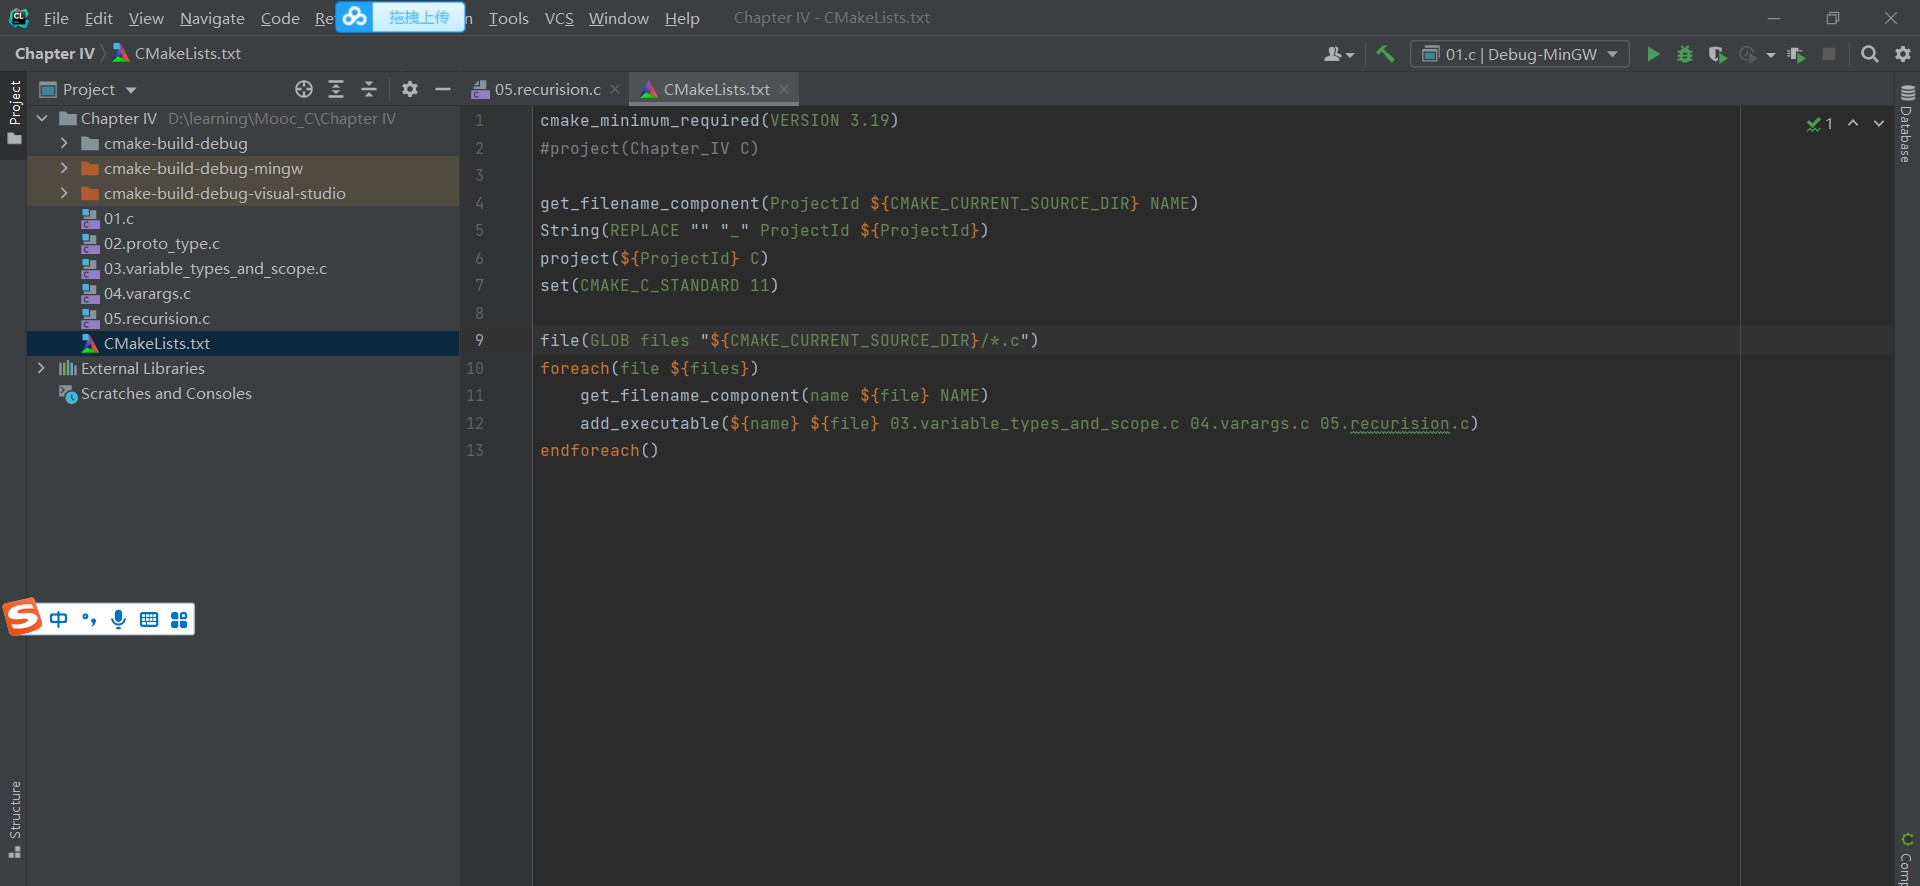Open the Navigate menu
The image size is (1920, 886).
tap(212, 18)
